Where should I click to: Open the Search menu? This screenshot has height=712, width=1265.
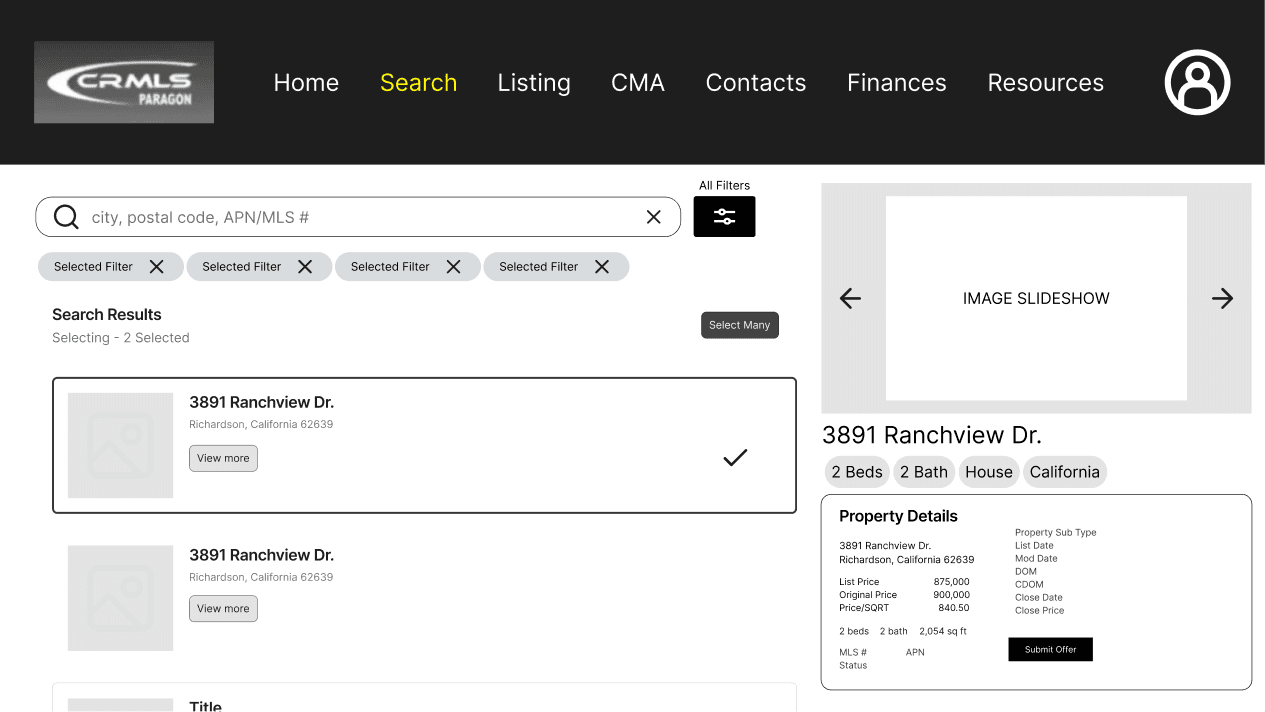click(x=418, y=83)
